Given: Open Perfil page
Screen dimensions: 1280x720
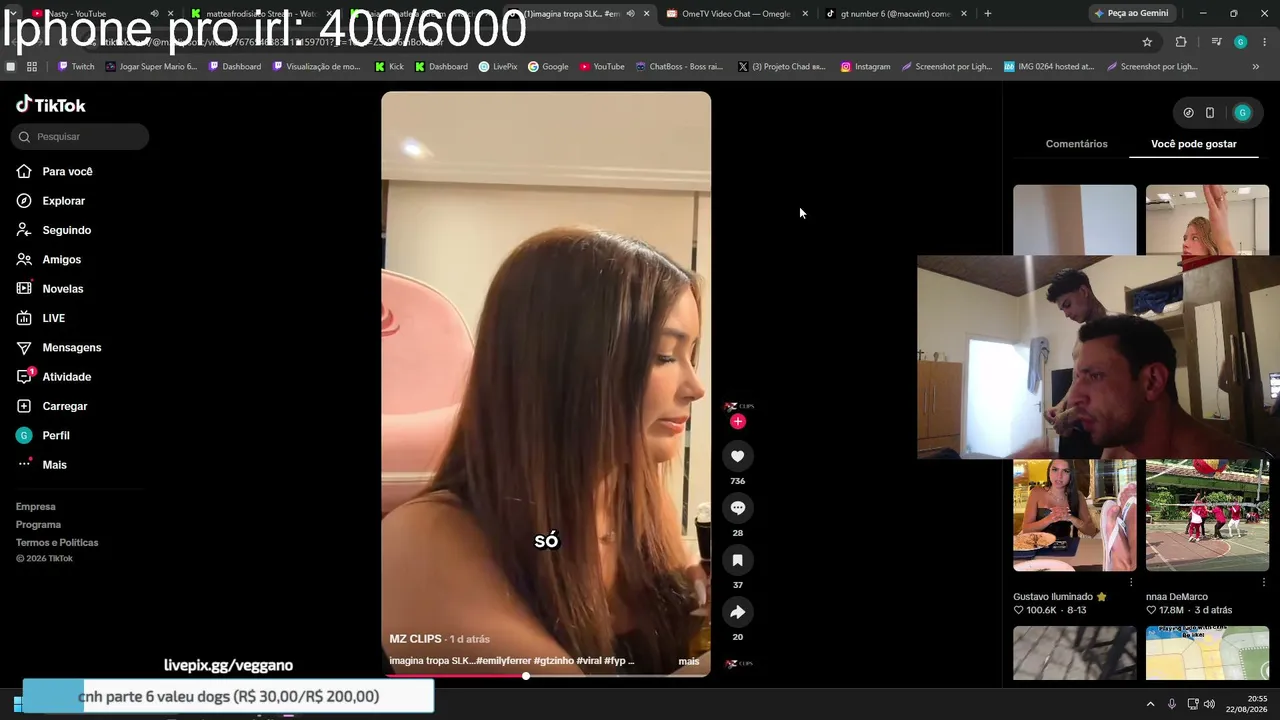Looking at the screenshot, I should (x=55, y=436).
